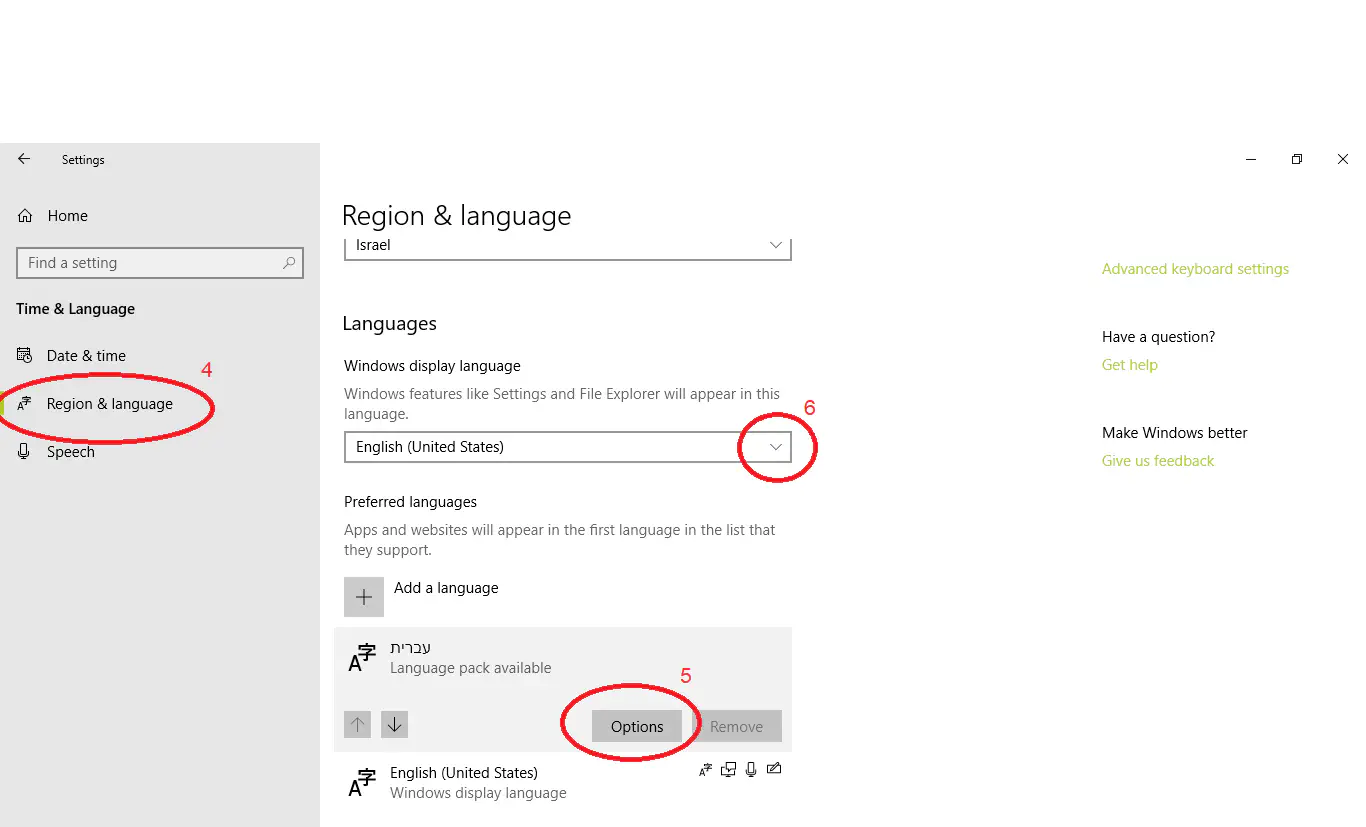1366x827 pixels.
Task: Click the back arrow in Settings header
Action: point(24,159)
